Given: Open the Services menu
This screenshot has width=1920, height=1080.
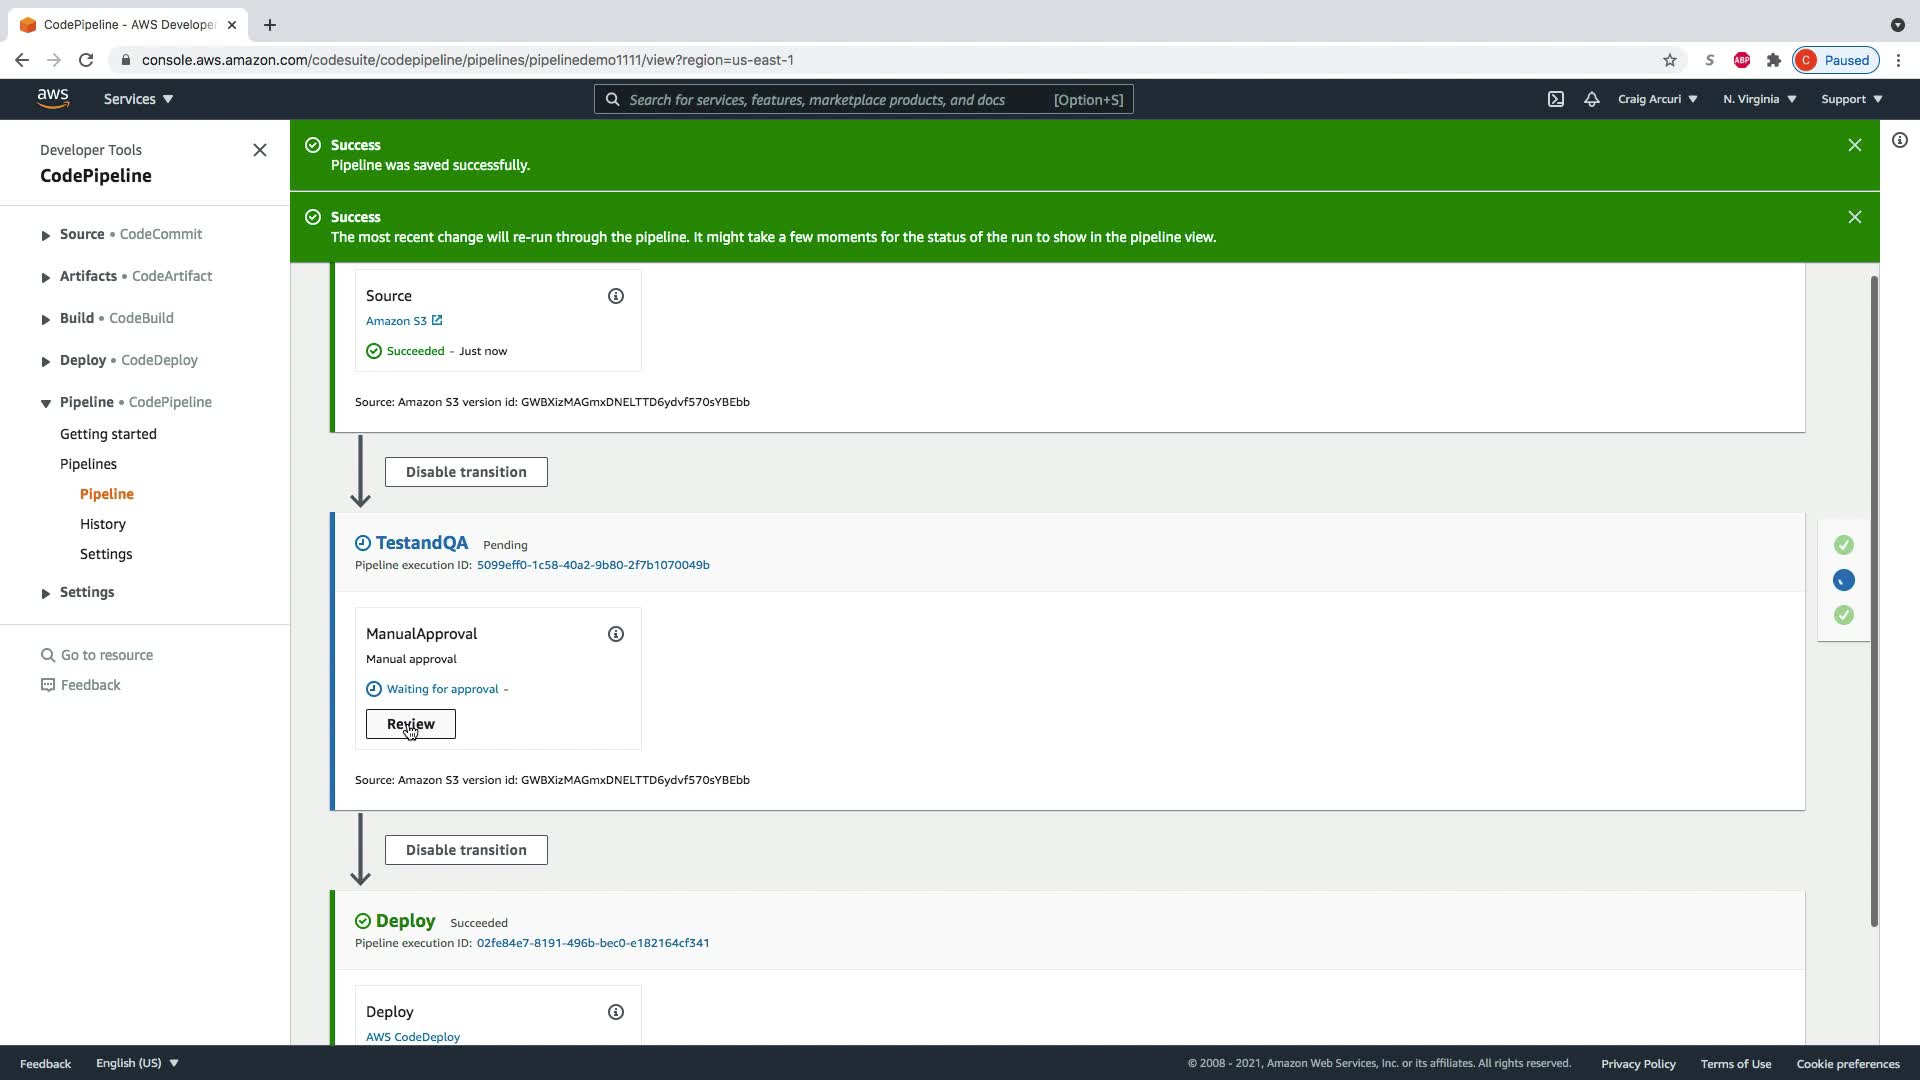Looking at the screenshot, I should (x=138, y=99).
